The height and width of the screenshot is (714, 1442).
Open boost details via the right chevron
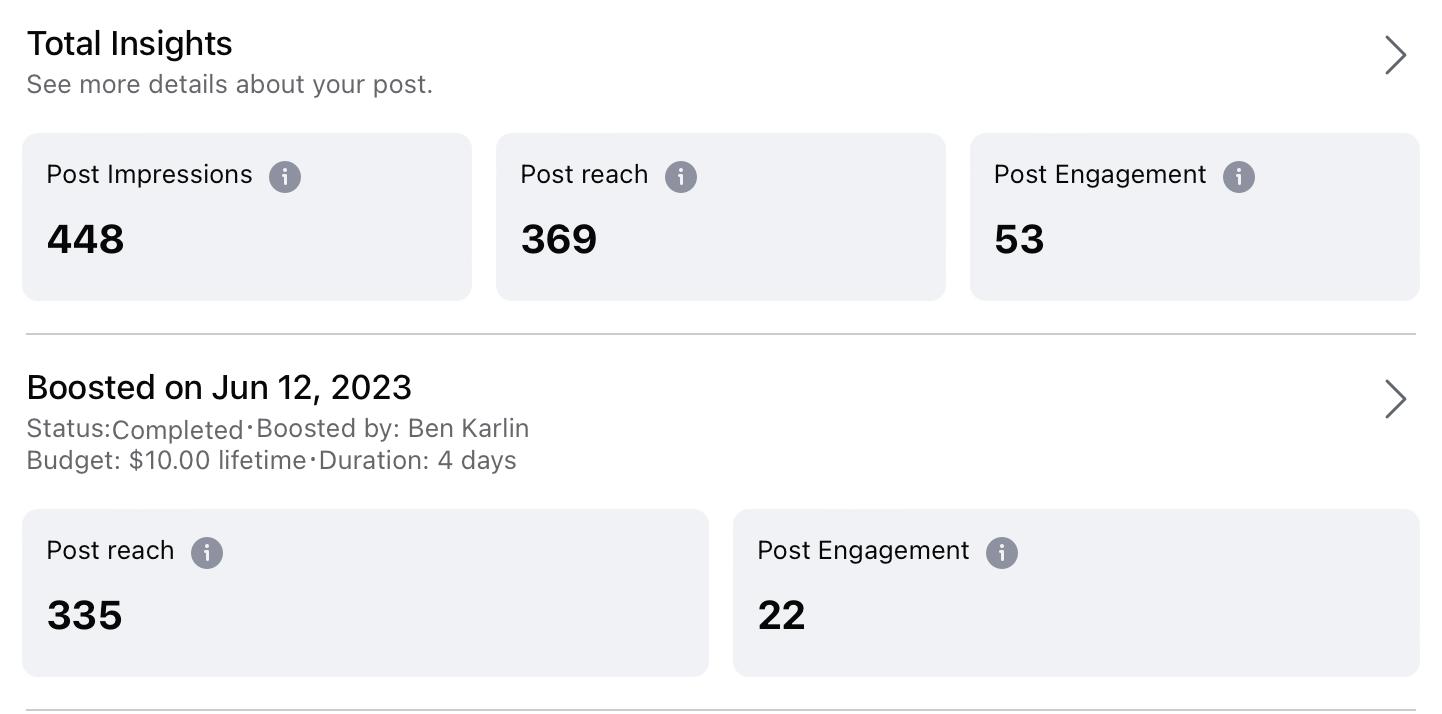pyautogui.click(x=1395, y=399)
